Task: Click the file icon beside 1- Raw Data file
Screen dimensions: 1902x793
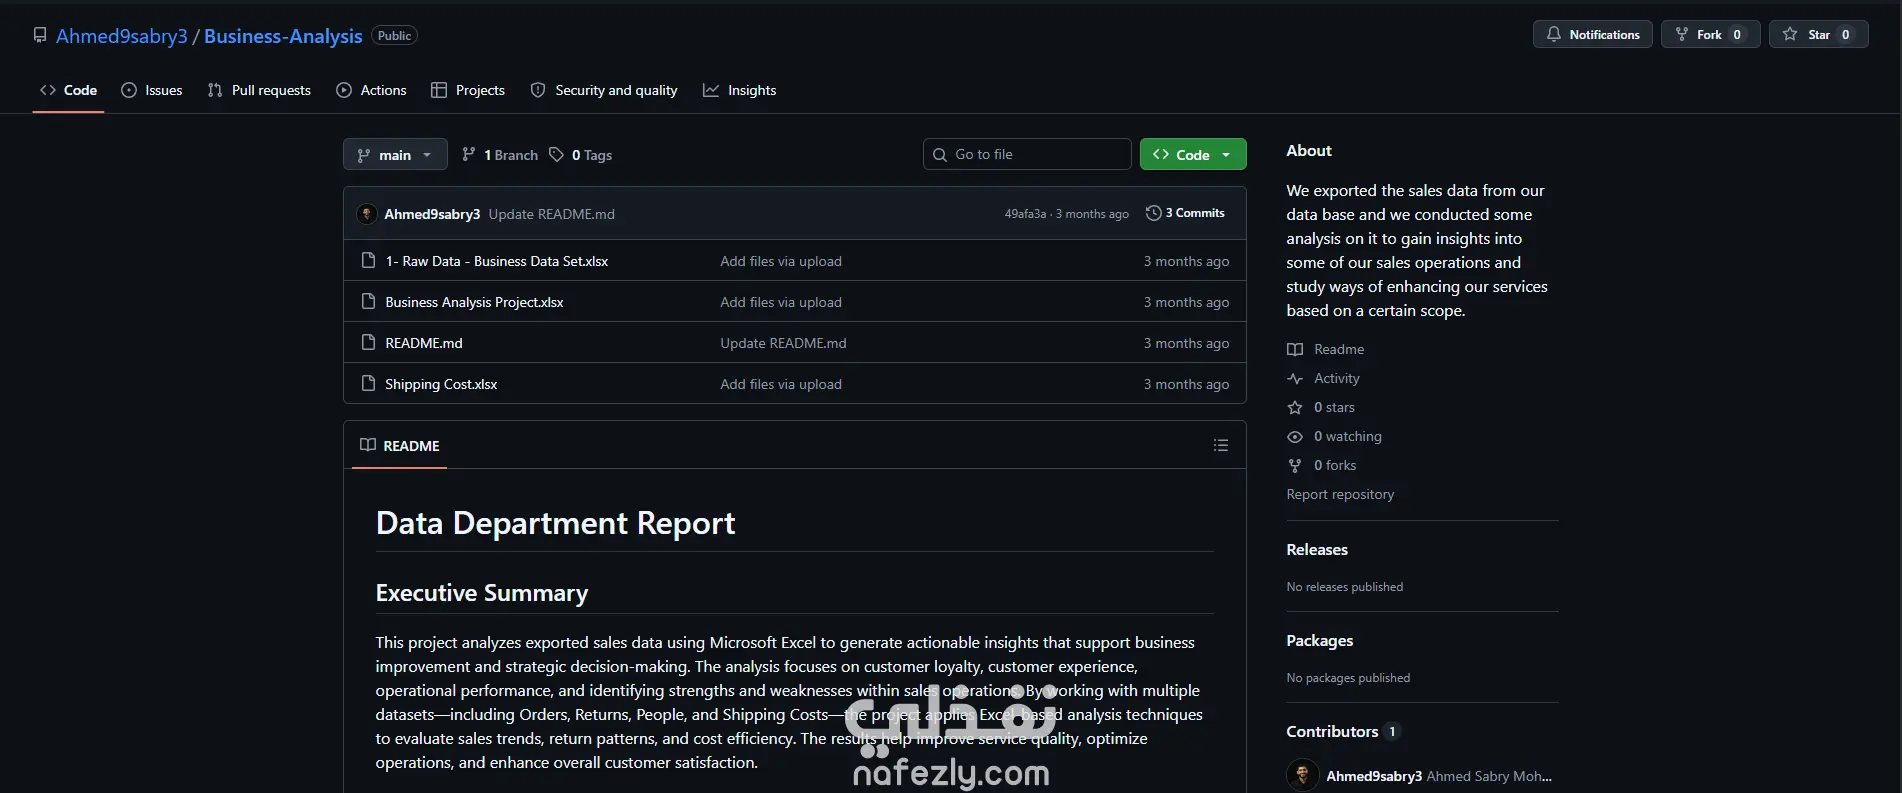Action: 368,261
